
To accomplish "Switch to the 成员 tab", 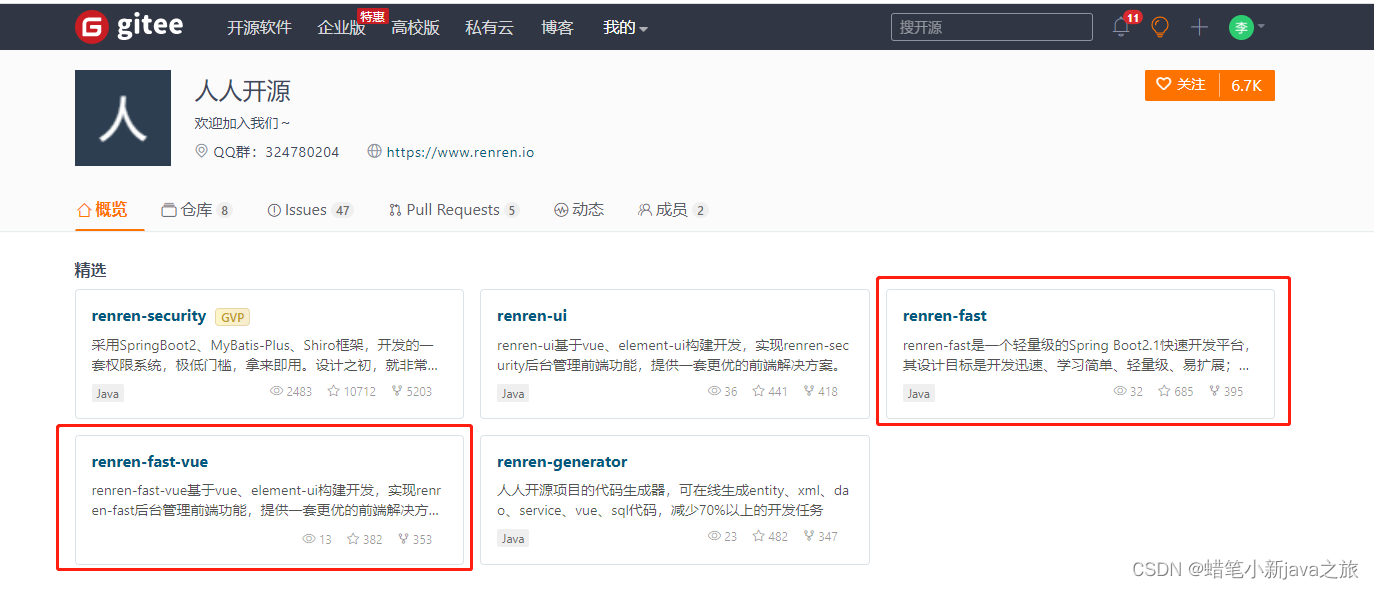I will (673, 209).
